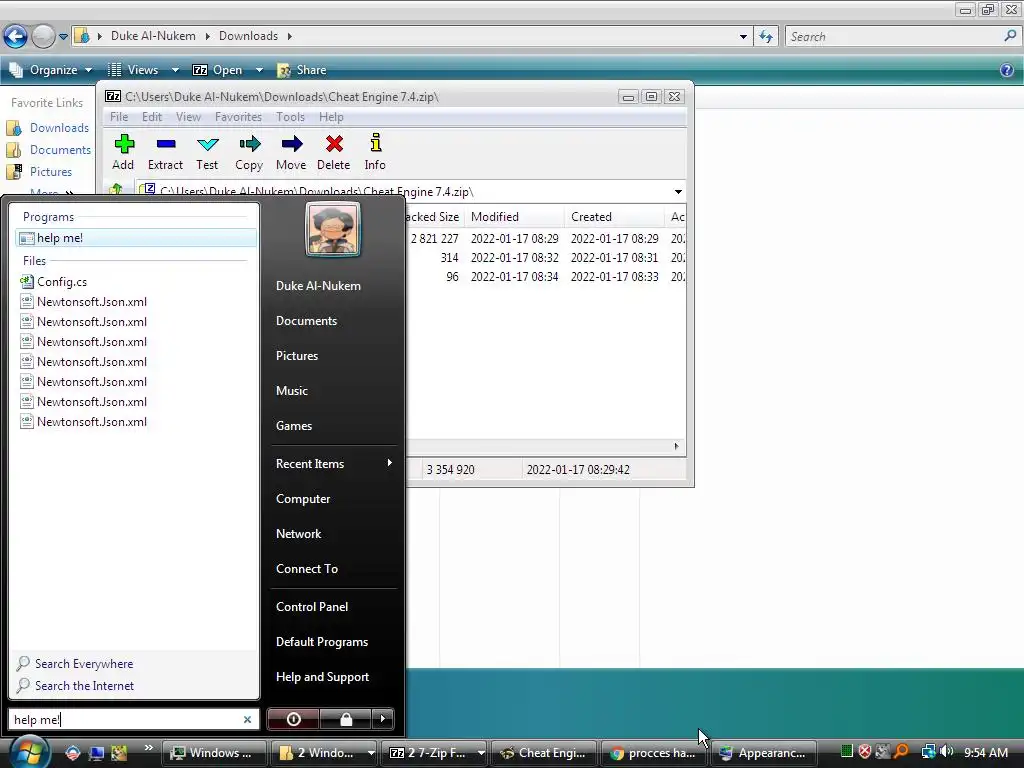Screen dimensions: 1024x768
Task: Open Pictures favorite link
Action: click(x=39, y=172)
